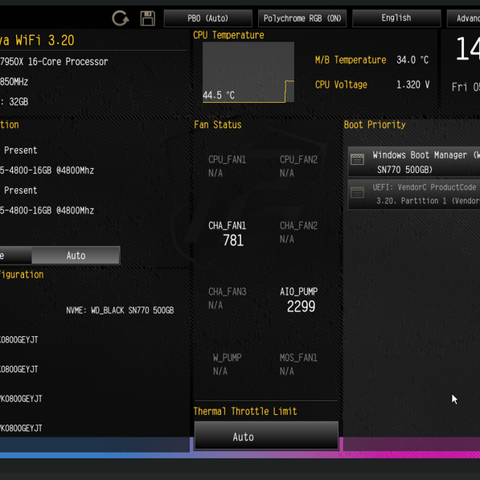This screenshot has width=480, height=480.
Task: Switch to Advanced mode
Action: [463, 18]
